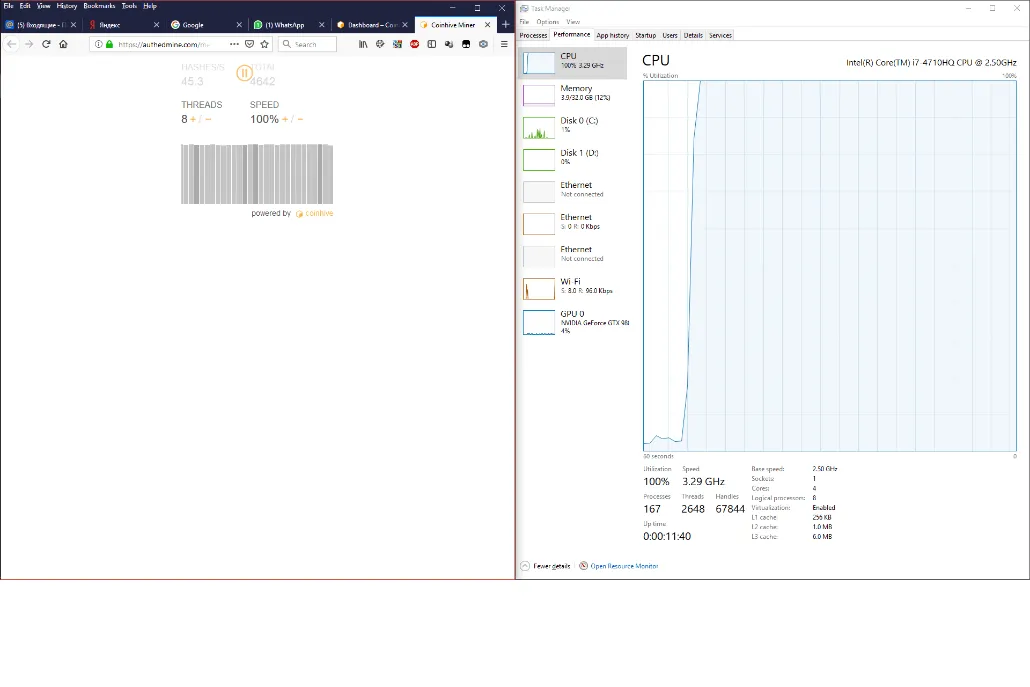Pause the Coinhive miner
This screenshot has height=687, width=1030.
[x=244, y=73]
